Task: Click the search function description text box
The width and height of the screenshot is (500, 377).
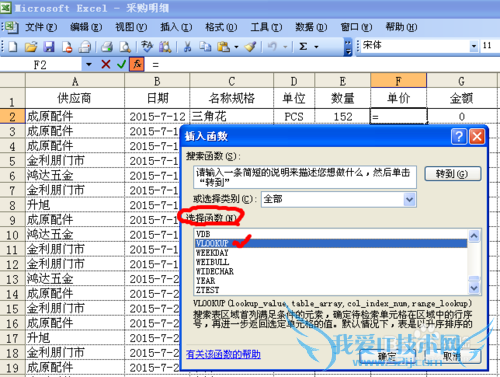Action: click(305, 177)
